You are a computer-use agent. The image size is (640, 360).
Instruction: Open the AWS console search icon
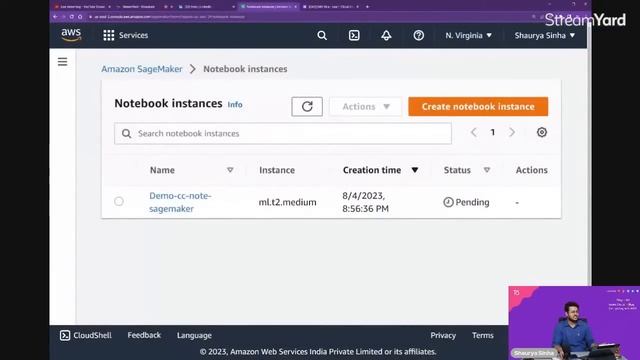click(x=322, y=36)
